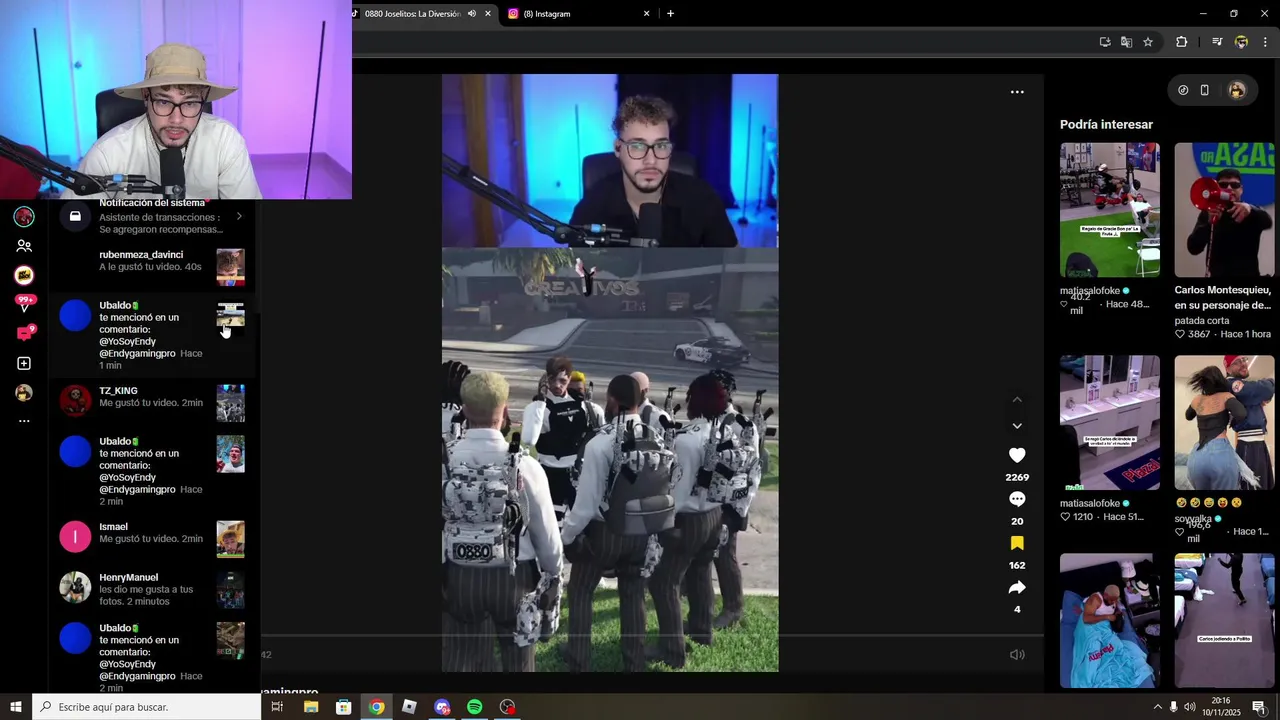Open matiasalofoke suggested video with 40.2 mil likes
The height and width of the screenshot is (720, 1280).
[x=1110, y=210]
